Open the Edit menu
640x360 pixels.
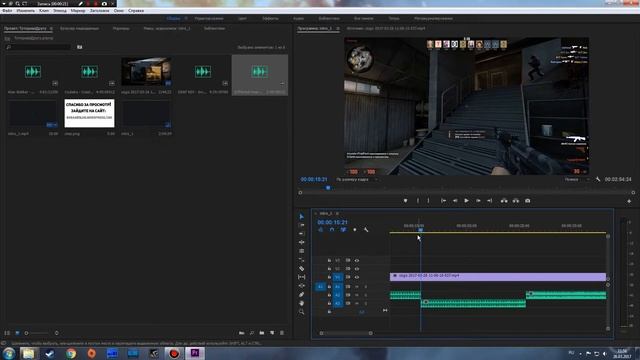coord(26,11)
